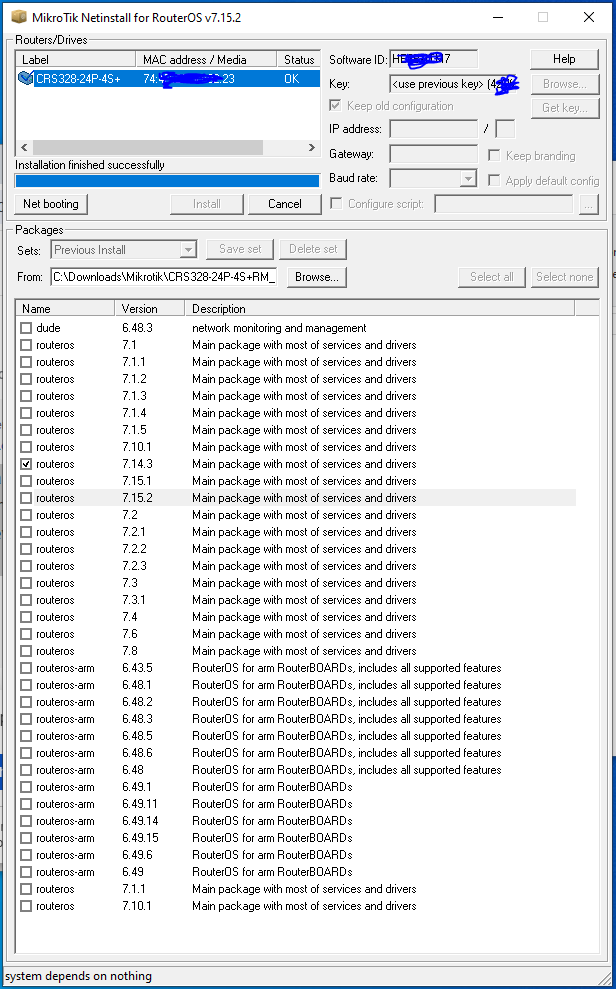Check the routeros 7.3.1 checkbox
This screenshot has width=616, height=989.
pyautogui.click(x=25, y=600)
